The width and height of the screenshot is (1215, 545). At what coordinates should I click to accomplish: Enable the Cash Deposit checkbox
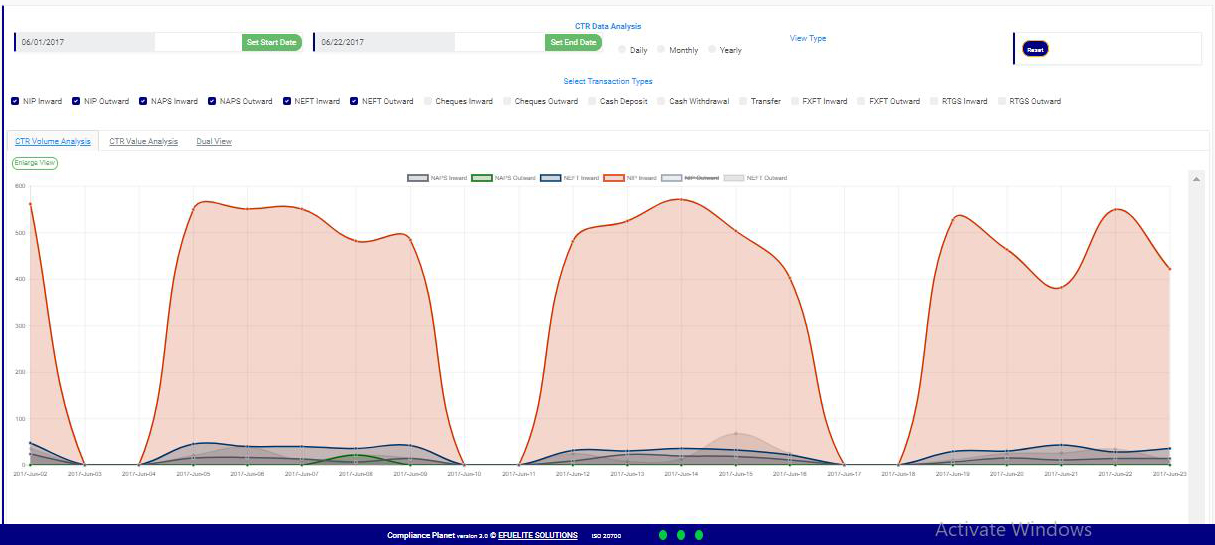click(x=592, y=101)
